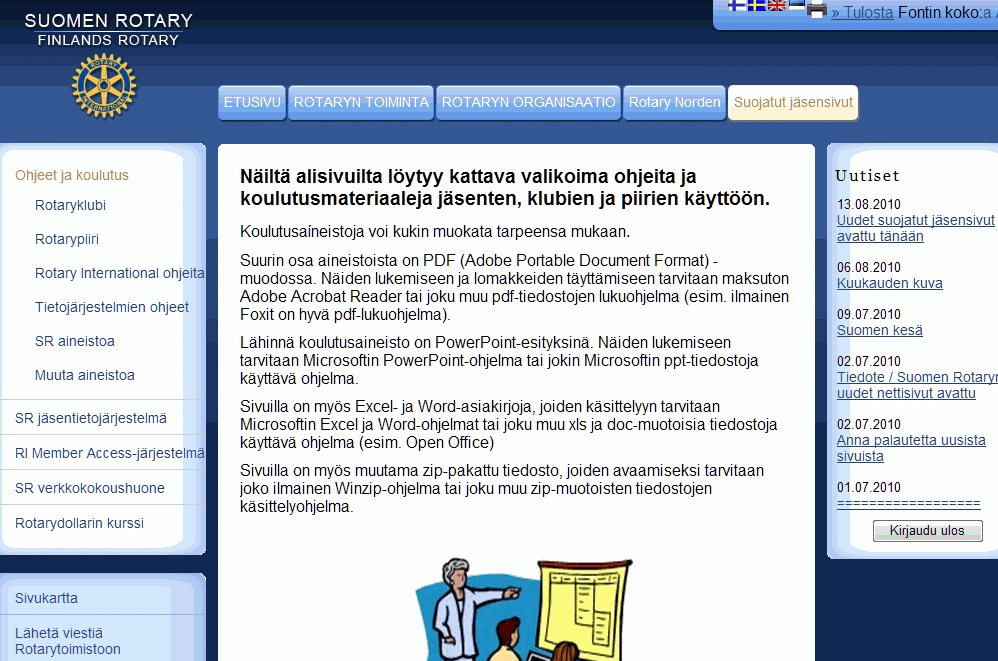
Task: Open Tietojärjestelmien ohjeet sidebar item
Action: click(112, 307)
